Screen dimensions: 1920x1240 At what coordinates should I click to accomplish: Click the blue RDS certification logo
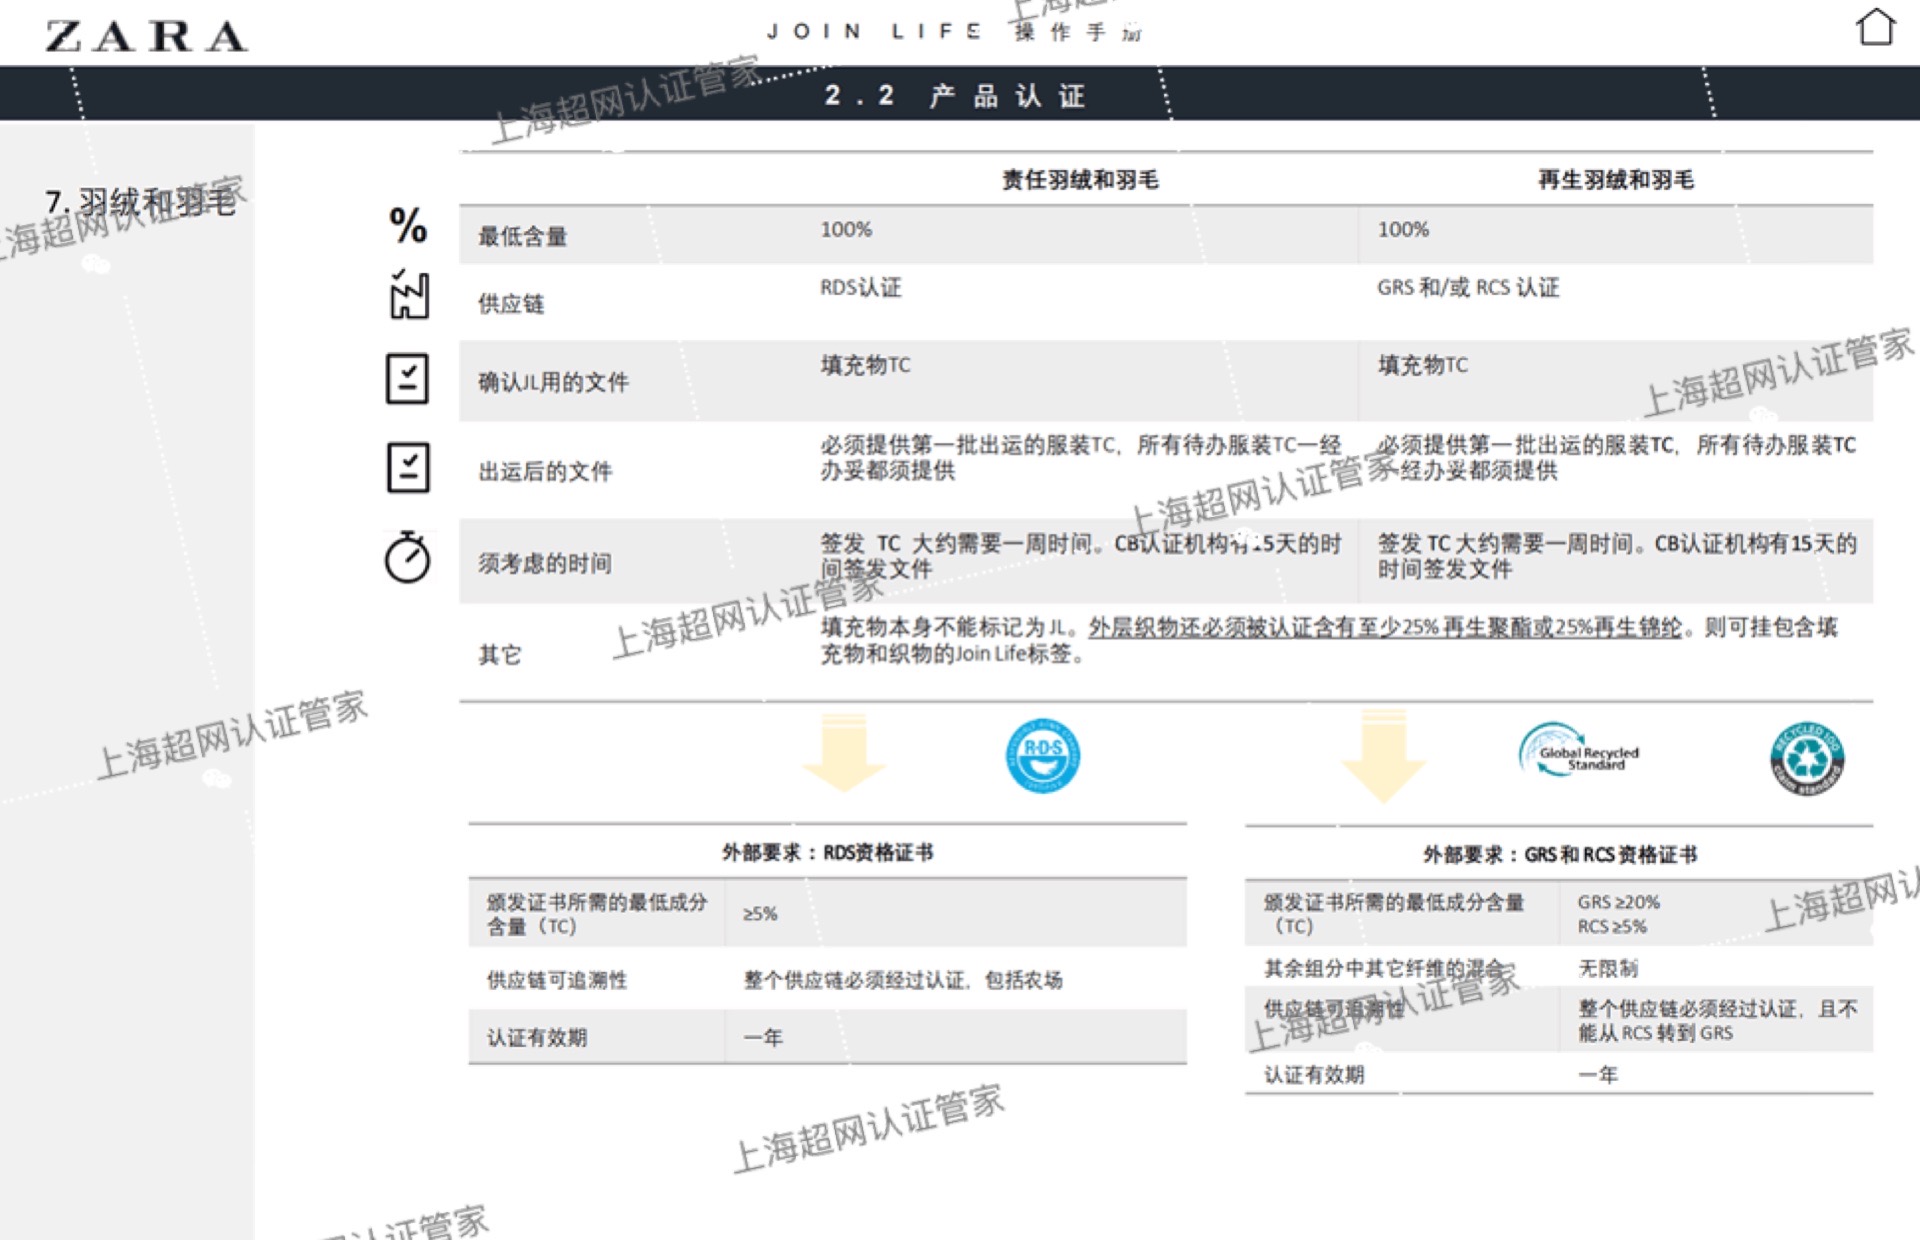point(1042,755)
